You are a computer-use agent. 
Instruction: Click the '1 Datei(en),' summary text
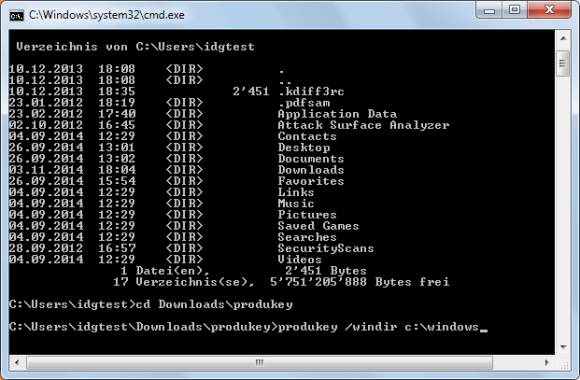[x=165, y=271]
